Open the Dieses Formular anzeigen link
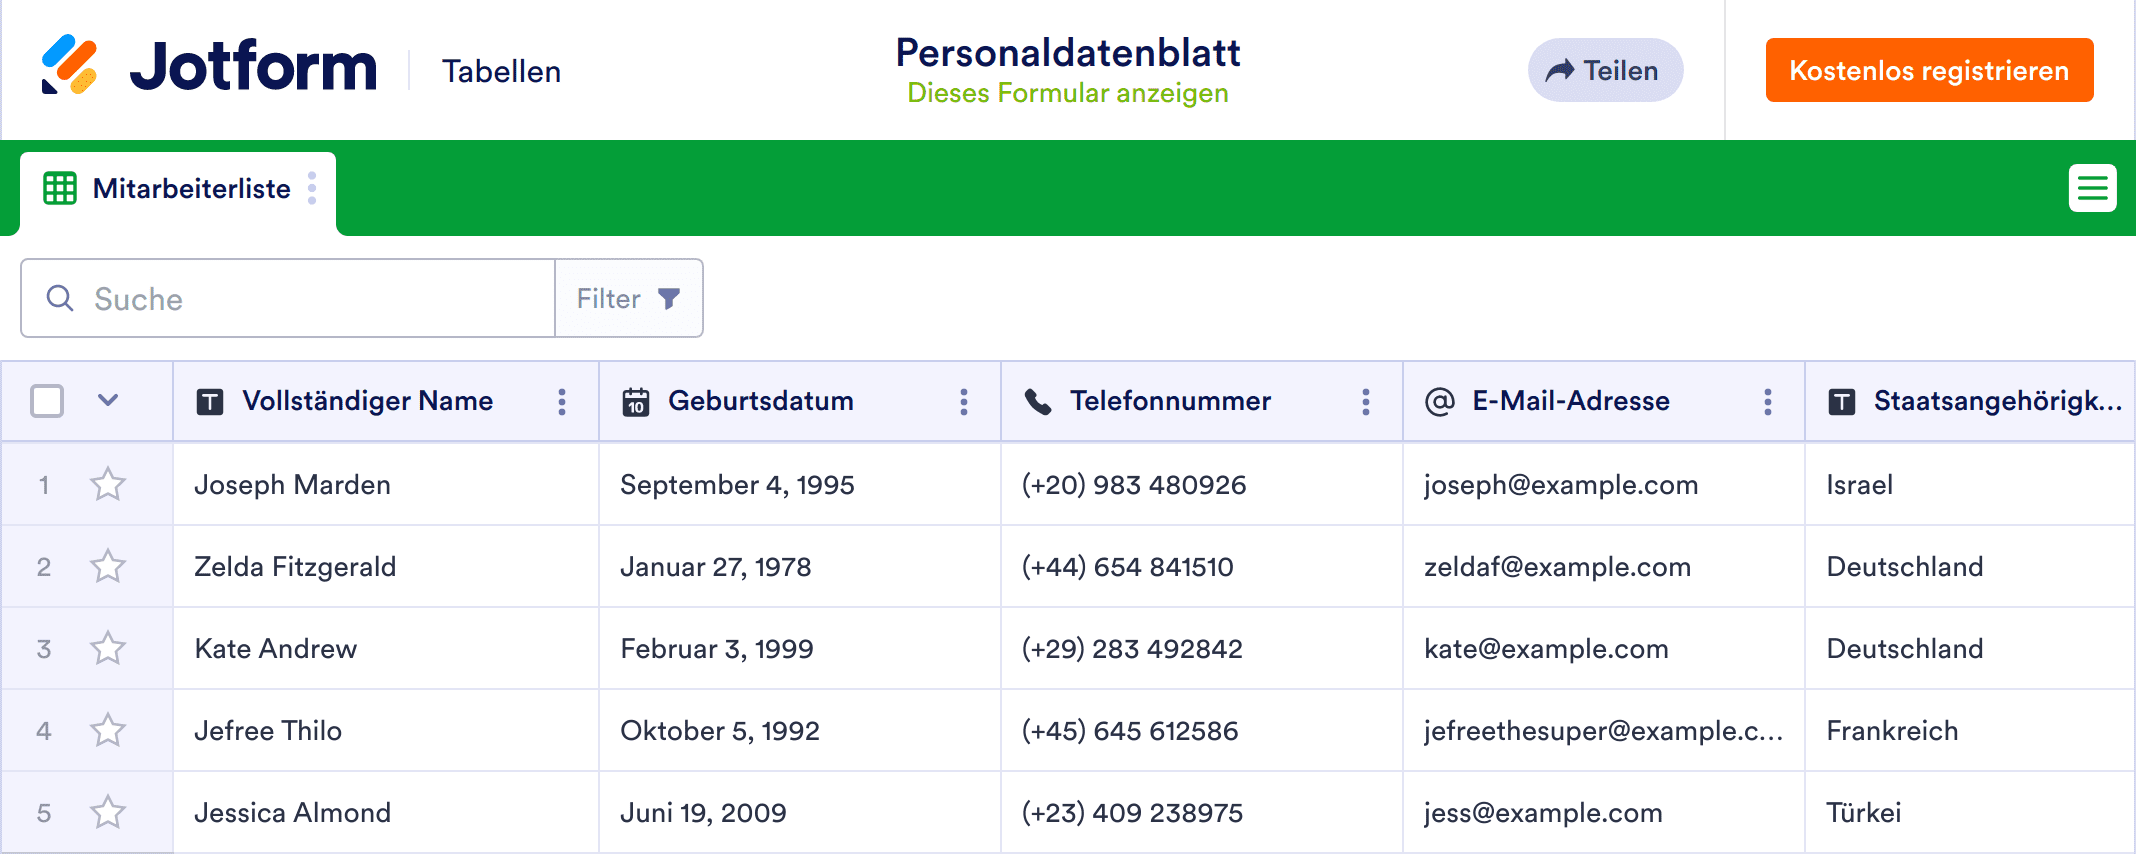The height and width of the screenshot is (854, 2136). tap(1067, 94)
